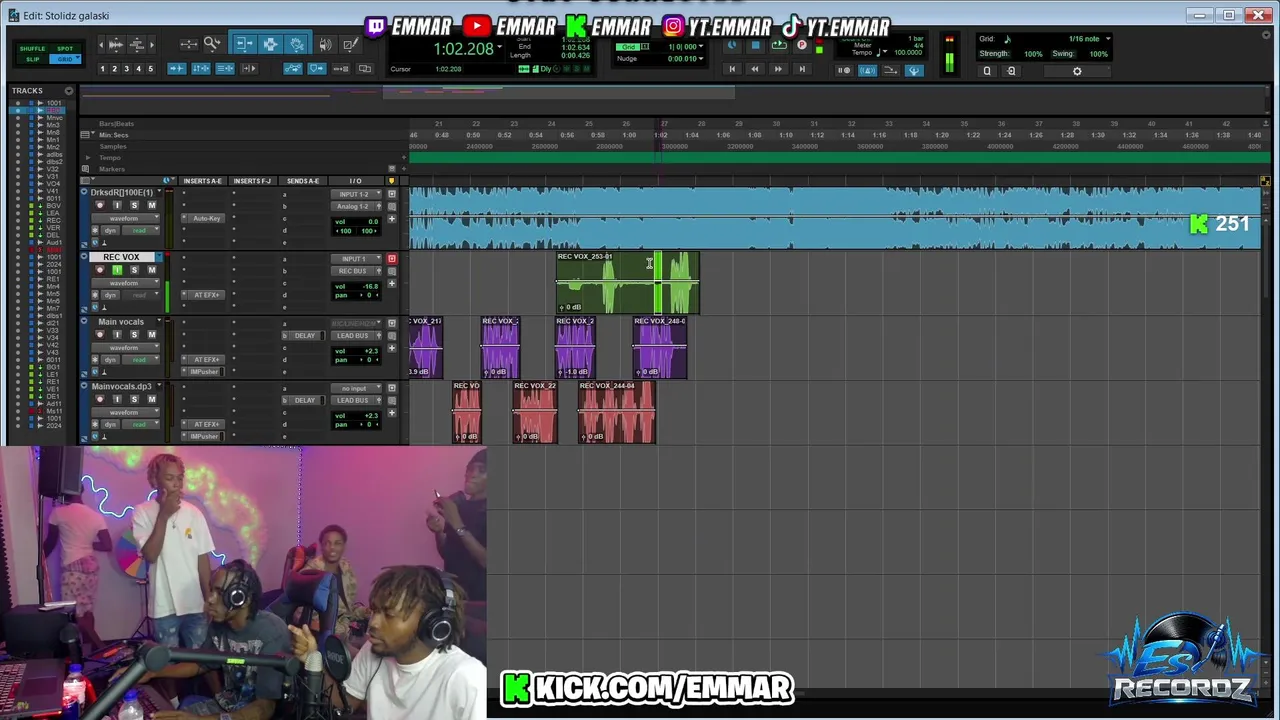Viewport: 1280px width, 720px height.
Task: Open Mainvocals.dp3 no input selector
Action: pos(356,388)
